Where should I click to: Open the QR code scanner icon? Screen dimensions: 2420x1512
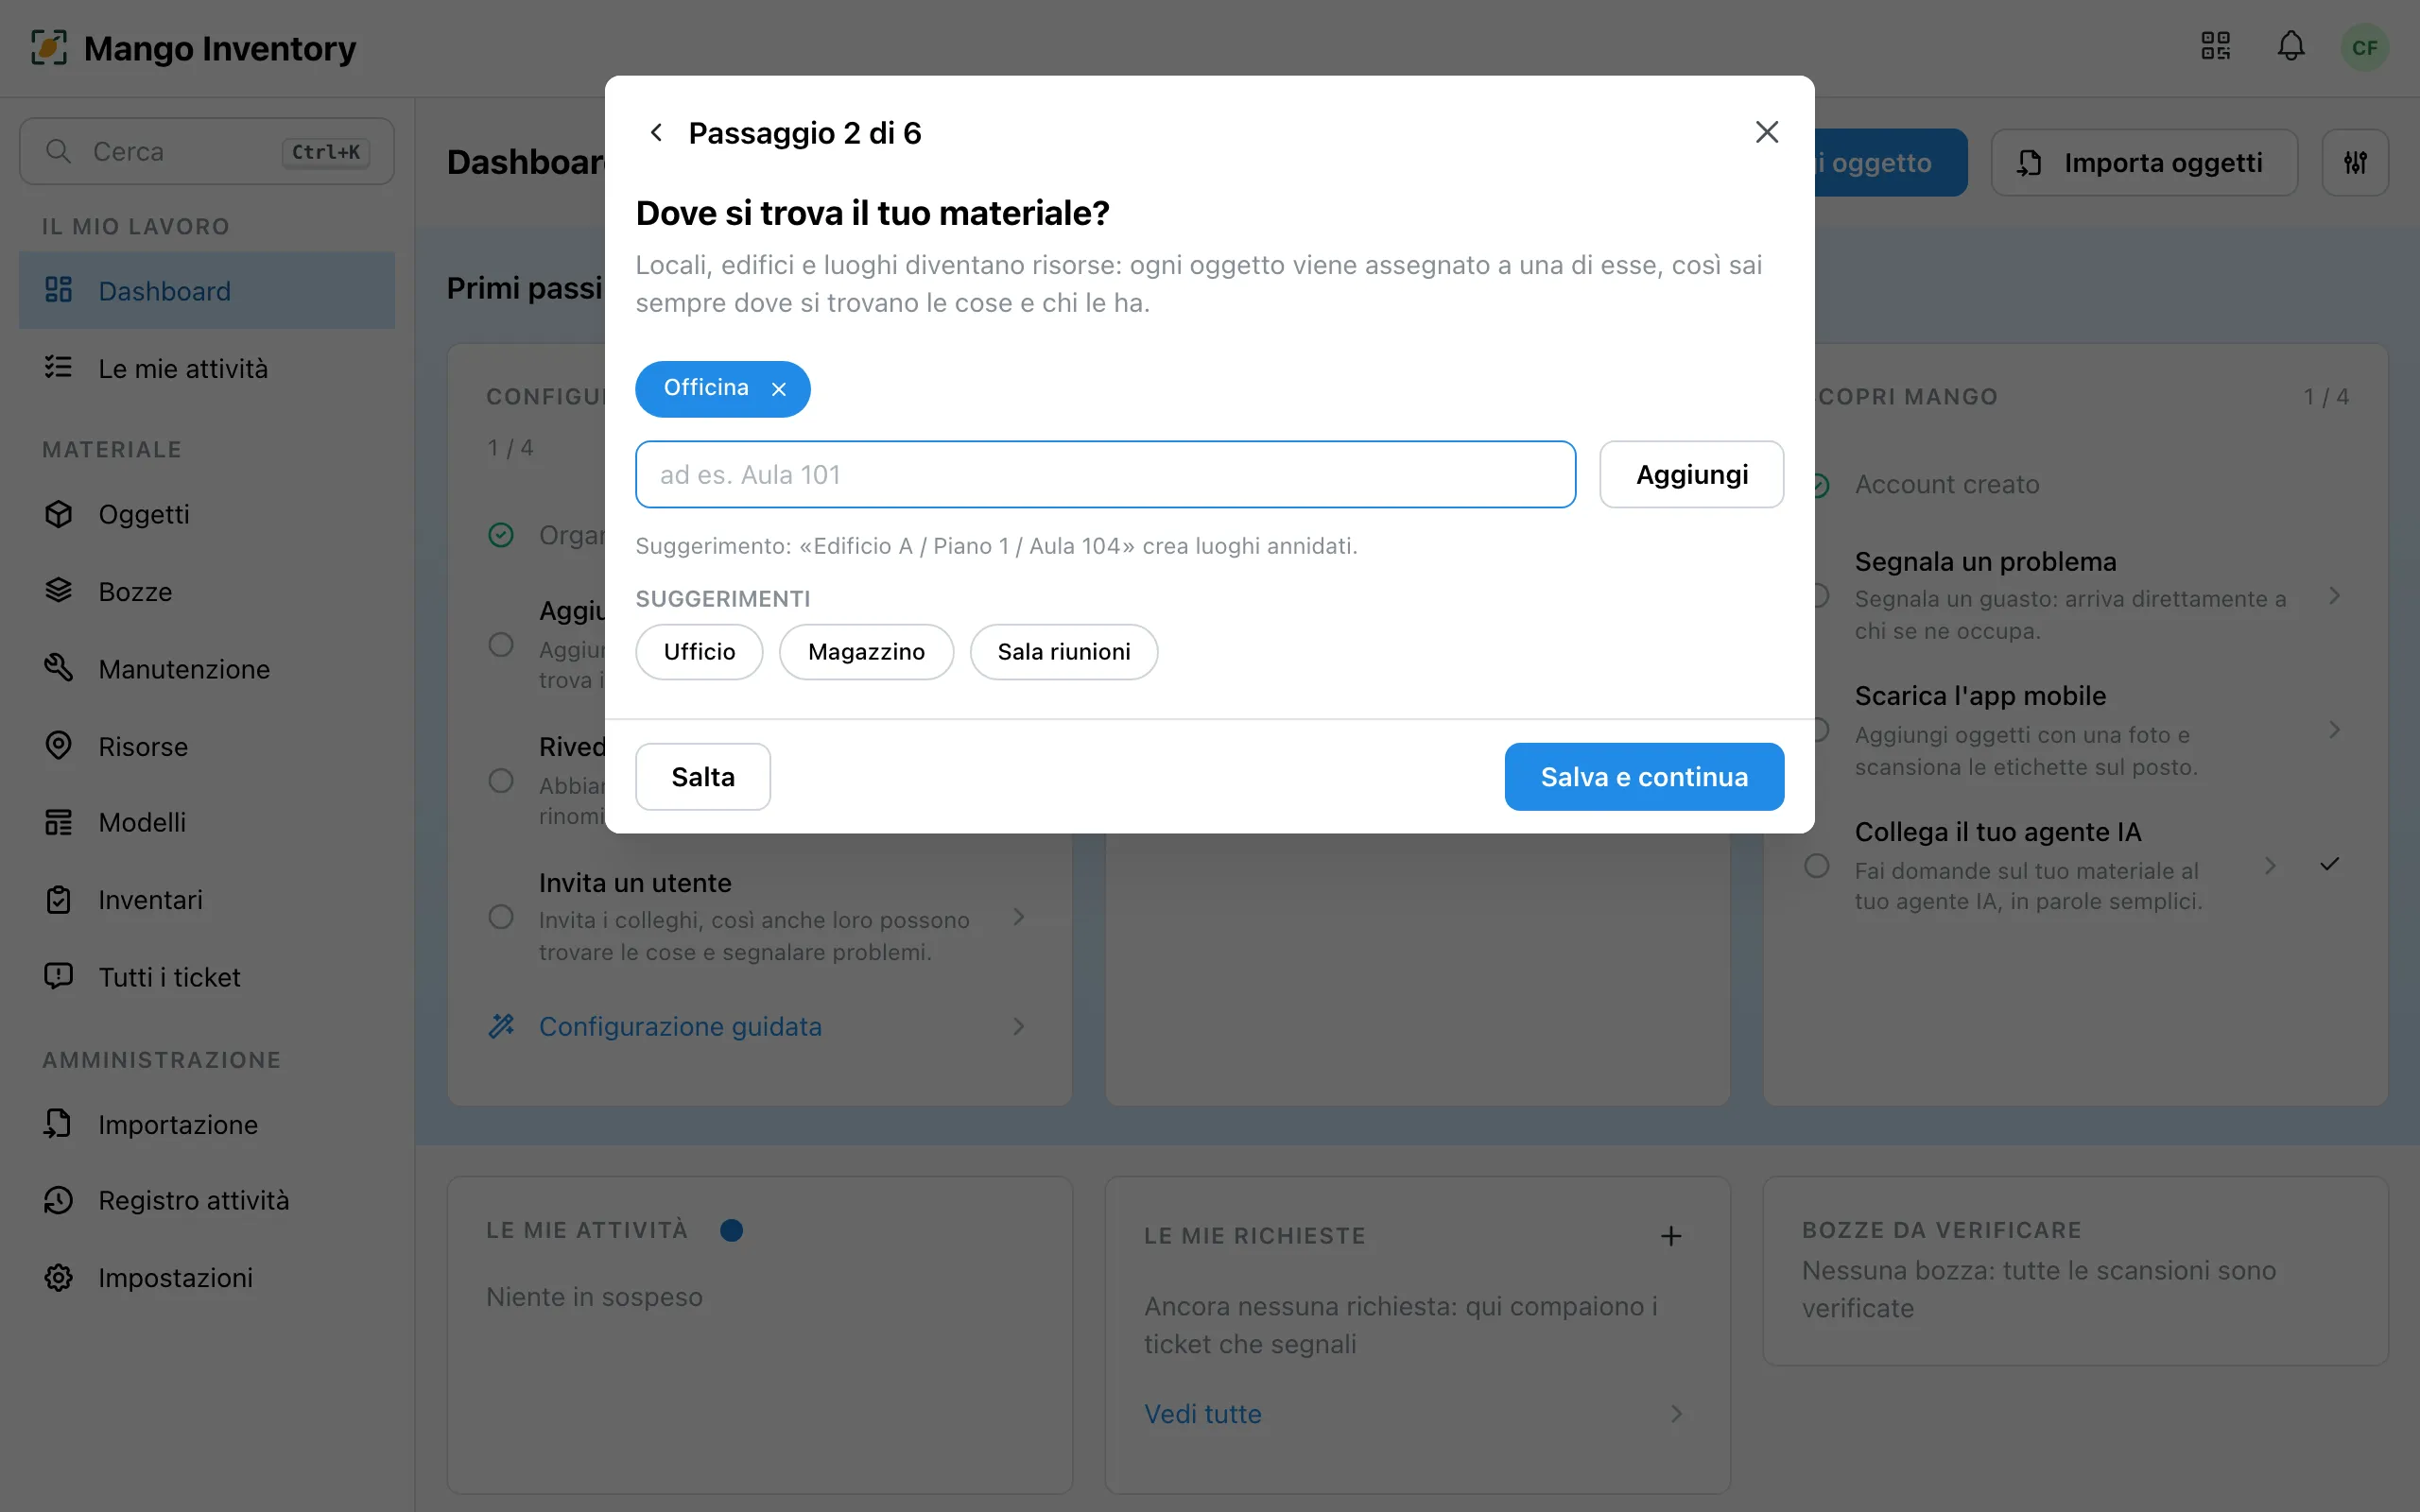[2215, 46]
